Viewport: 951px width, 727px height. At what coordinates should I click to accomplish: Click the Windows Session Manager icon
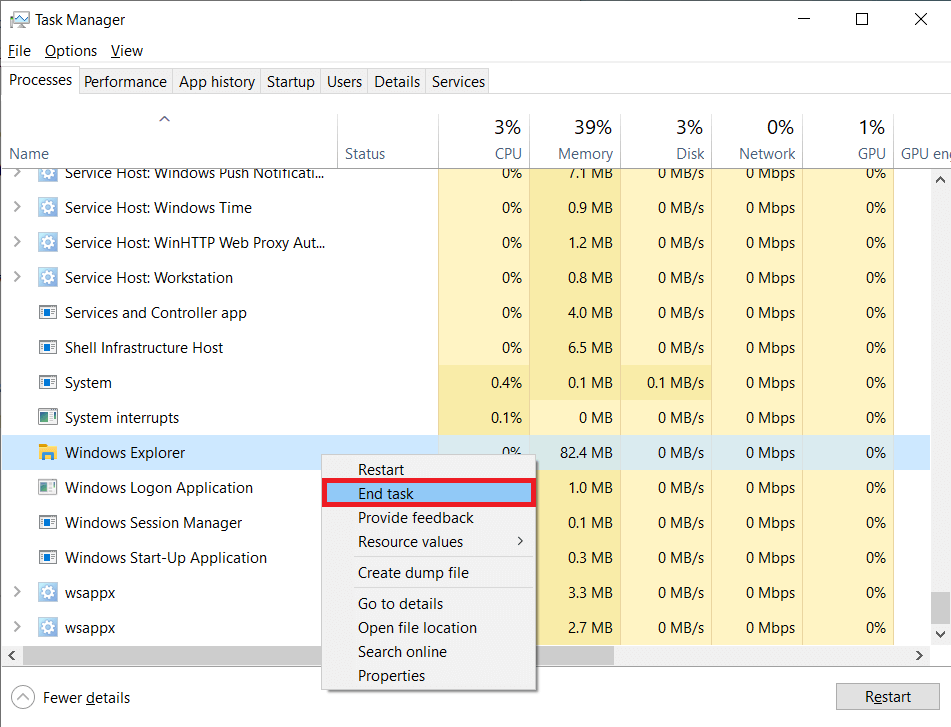tap(47, 522)
